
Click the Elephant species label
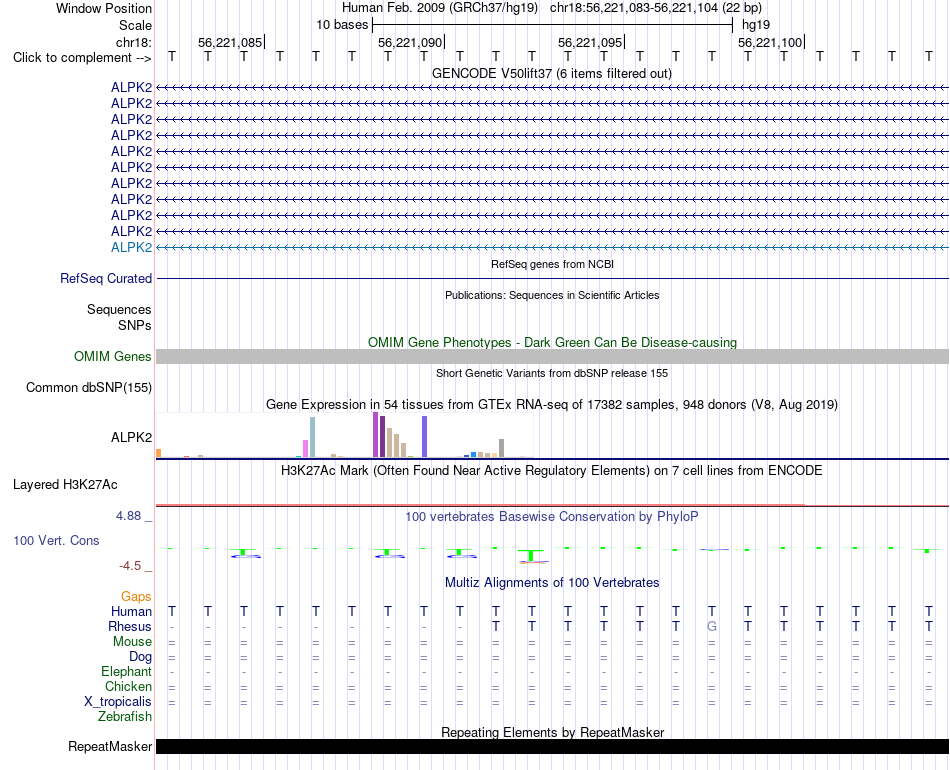click(126, 671)
